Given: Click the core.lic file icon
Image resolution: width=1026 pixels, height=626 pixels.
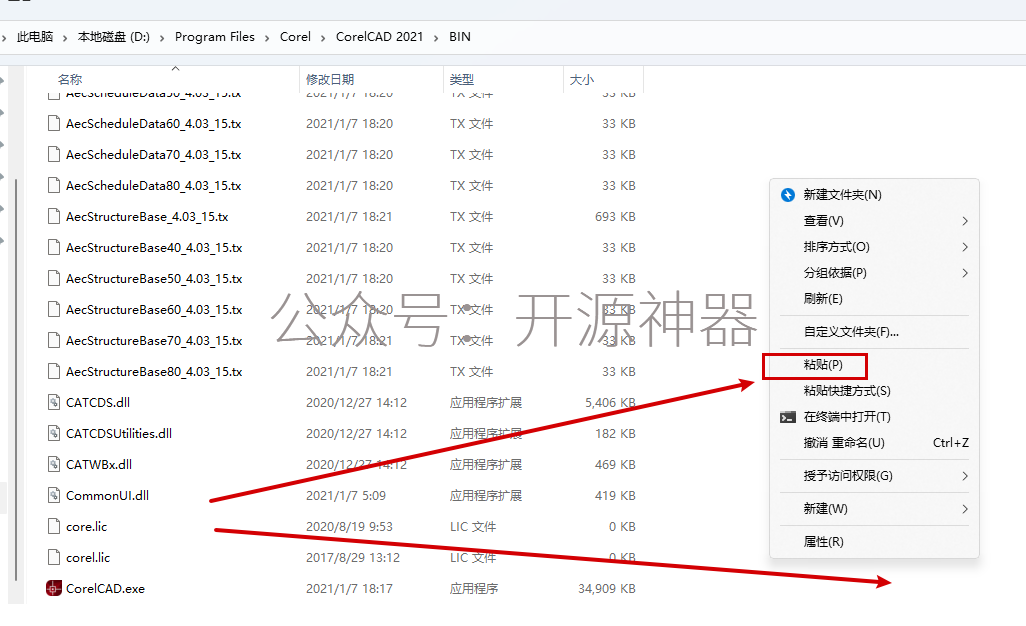Looking at the screenshot, I should tap(54, 526).
